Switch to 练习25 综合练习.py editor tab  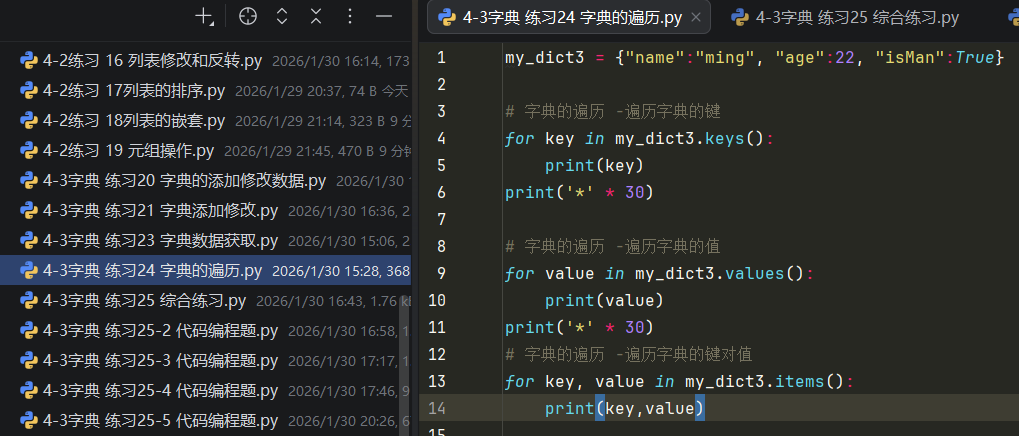(845, 18)
